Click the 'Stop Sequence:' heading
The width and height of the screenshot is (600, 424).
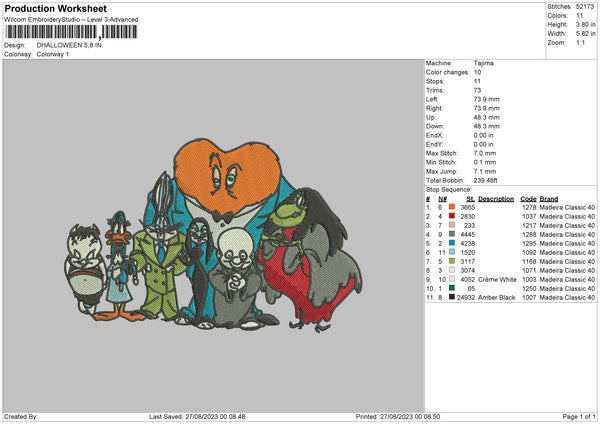(x=449, y=190)
